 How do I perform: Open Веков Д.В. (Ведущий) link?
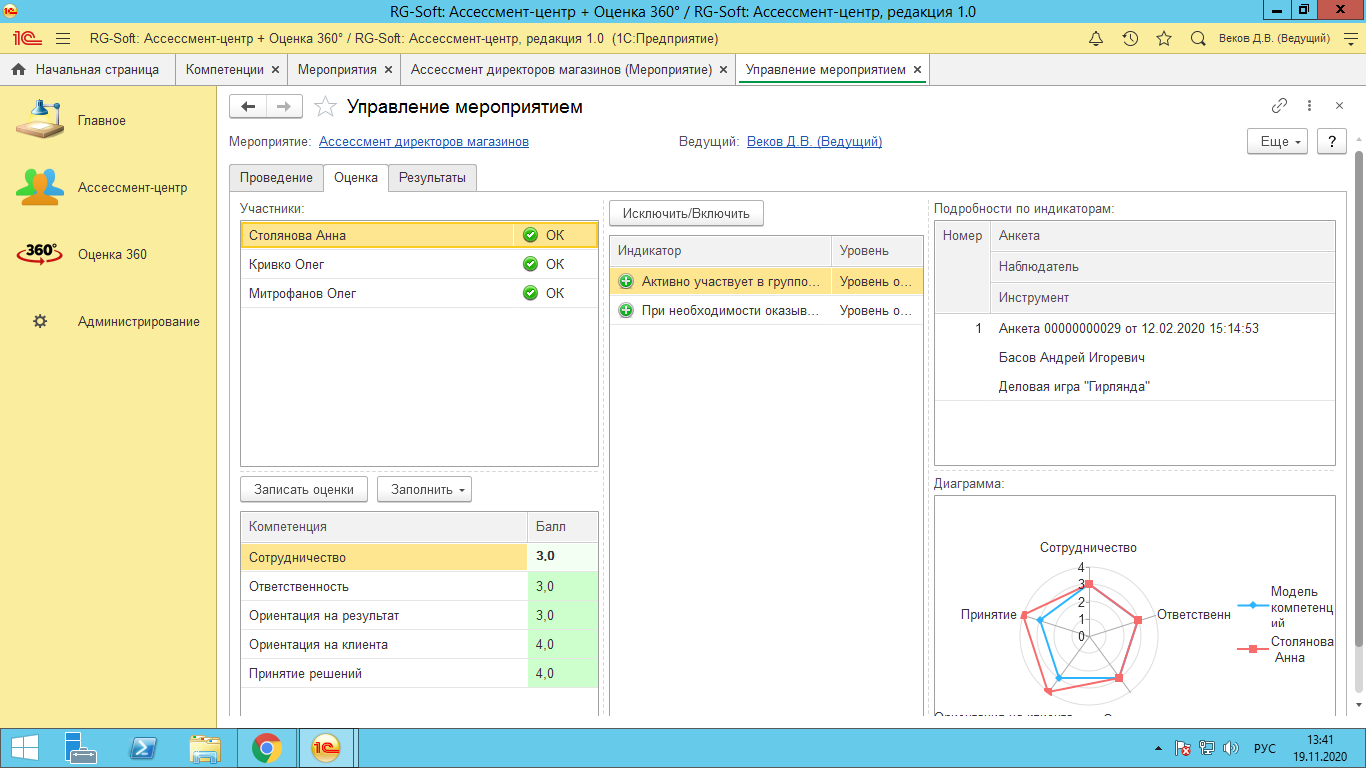tap(814, 142)
